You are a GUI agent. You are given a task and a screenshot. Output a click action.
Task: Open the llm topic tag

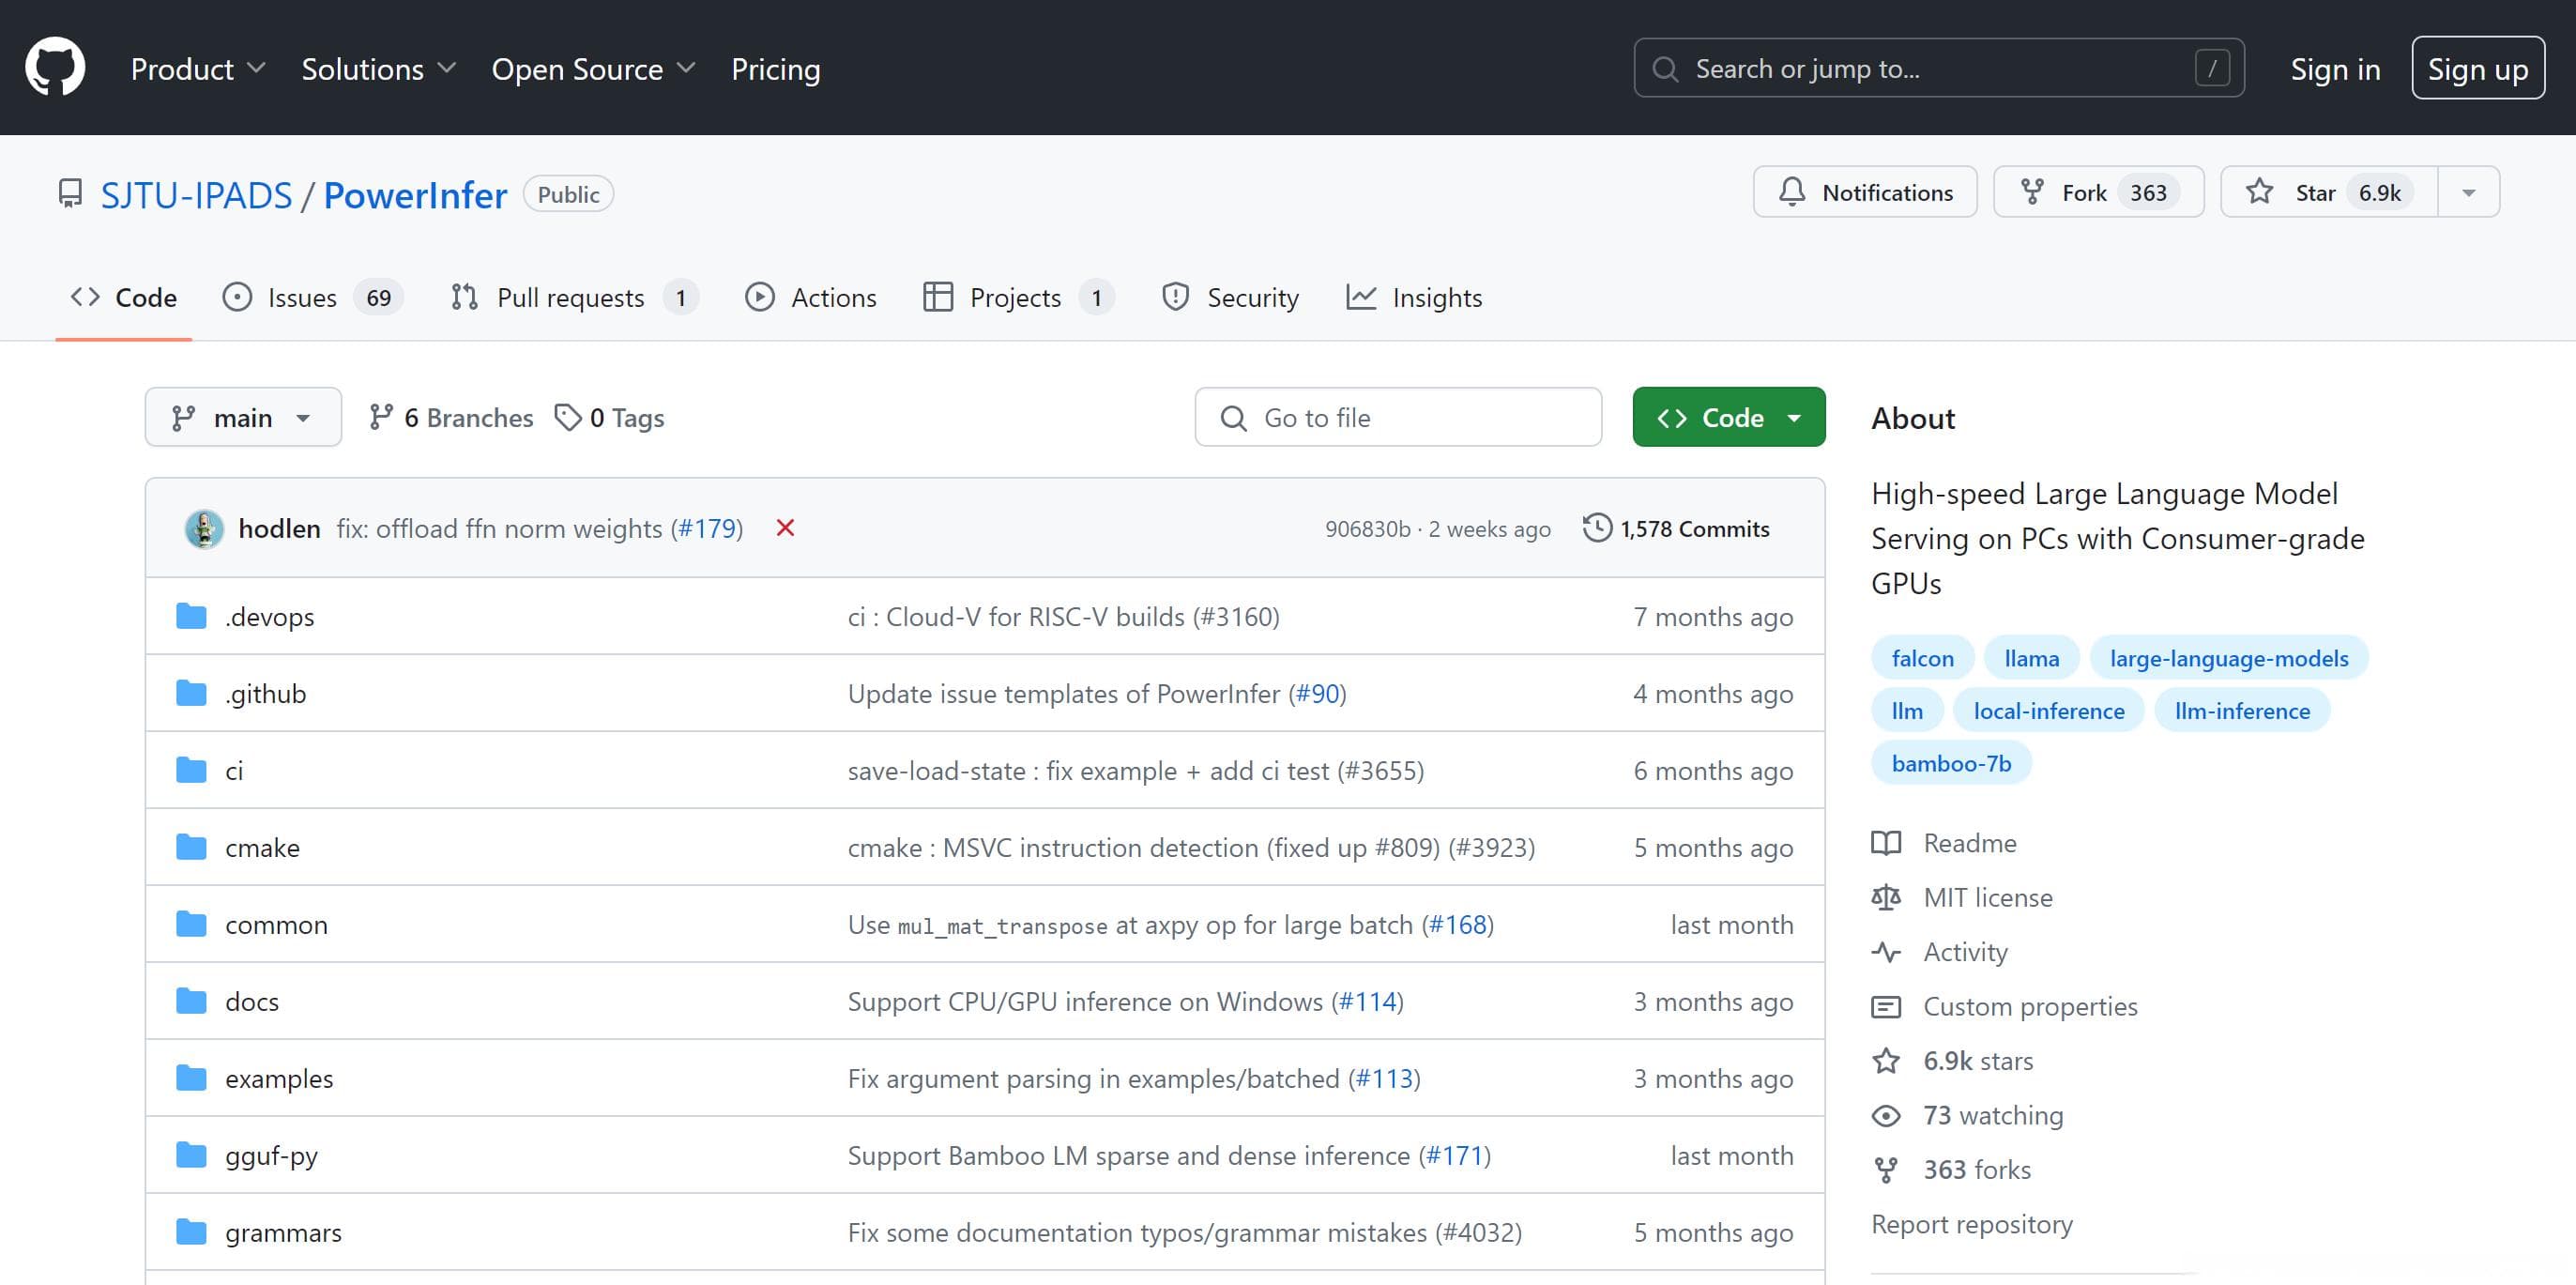tap(1906, 710)
